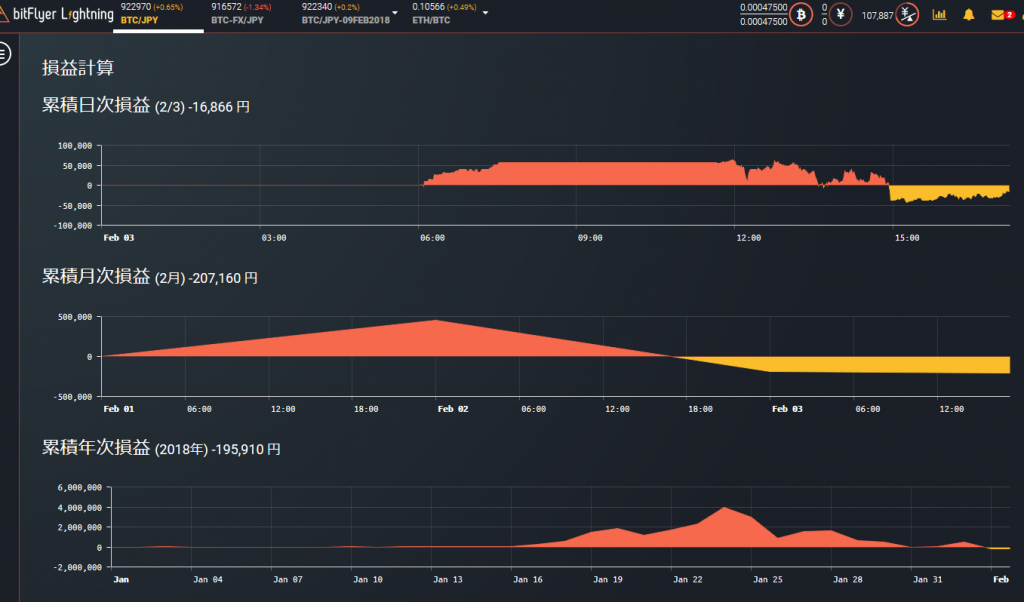Click the Yen balance icon

841,15
